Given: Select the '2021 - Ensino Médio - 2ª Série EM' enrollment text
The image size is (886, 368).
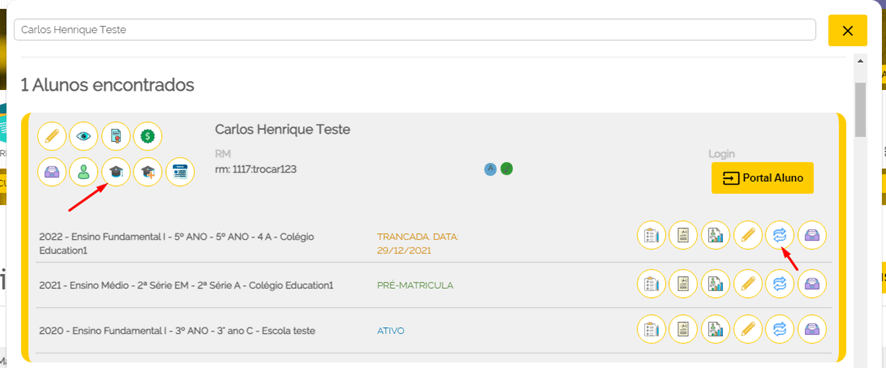Looking at the screenshot, I should pos(186,285).
